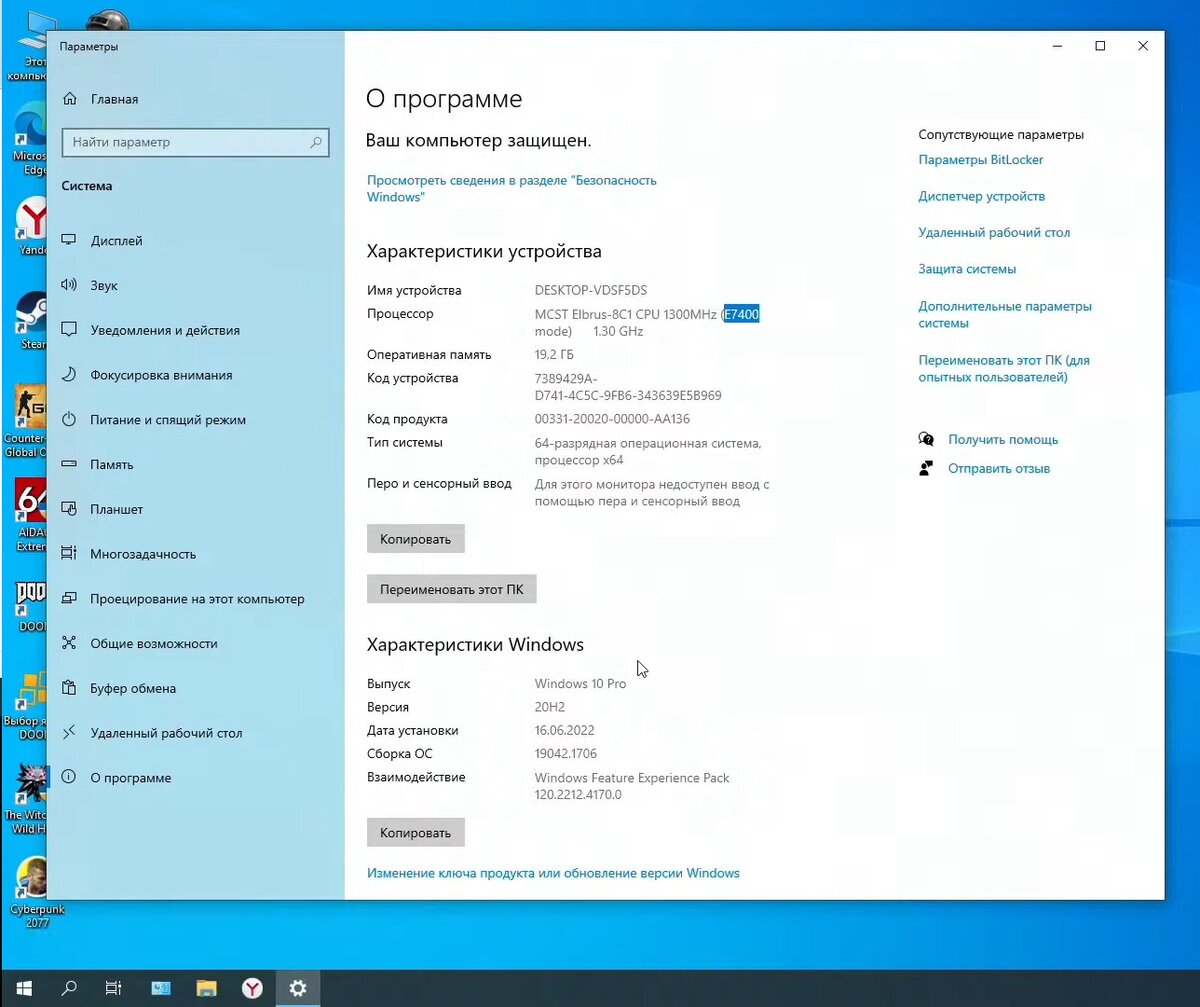The height and width of the screenshot is (1007, 1200).
Task: Click the Удаленный рабочий стол sidebar icon
Action: [69, 733]
